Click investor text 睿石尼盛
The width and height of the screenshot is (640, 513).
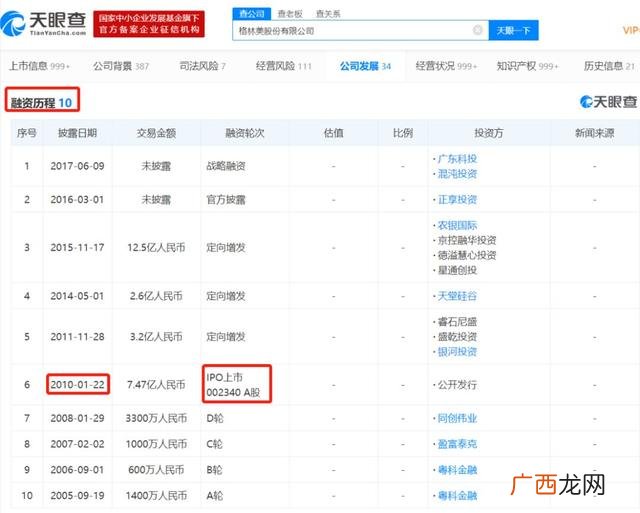(457, 322)
